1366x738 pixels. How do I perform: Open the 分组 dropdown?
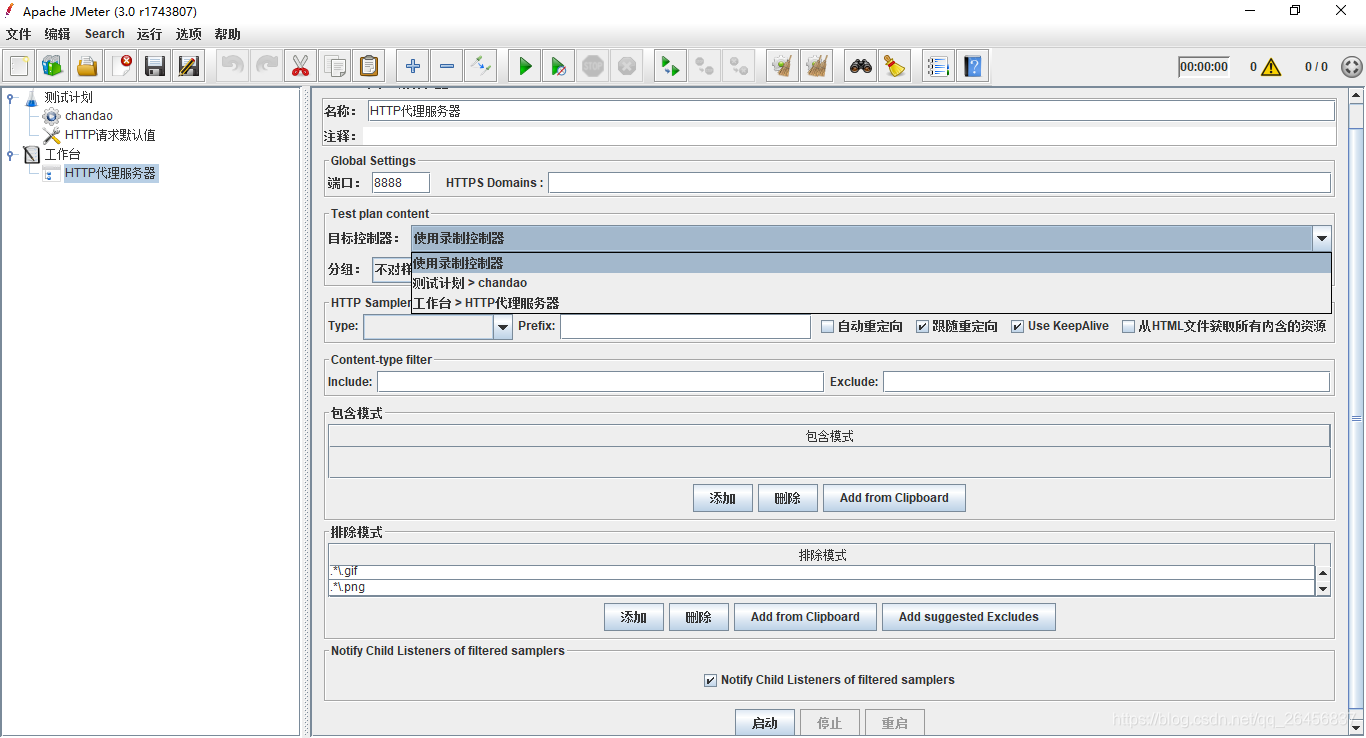tap(391, 269)
